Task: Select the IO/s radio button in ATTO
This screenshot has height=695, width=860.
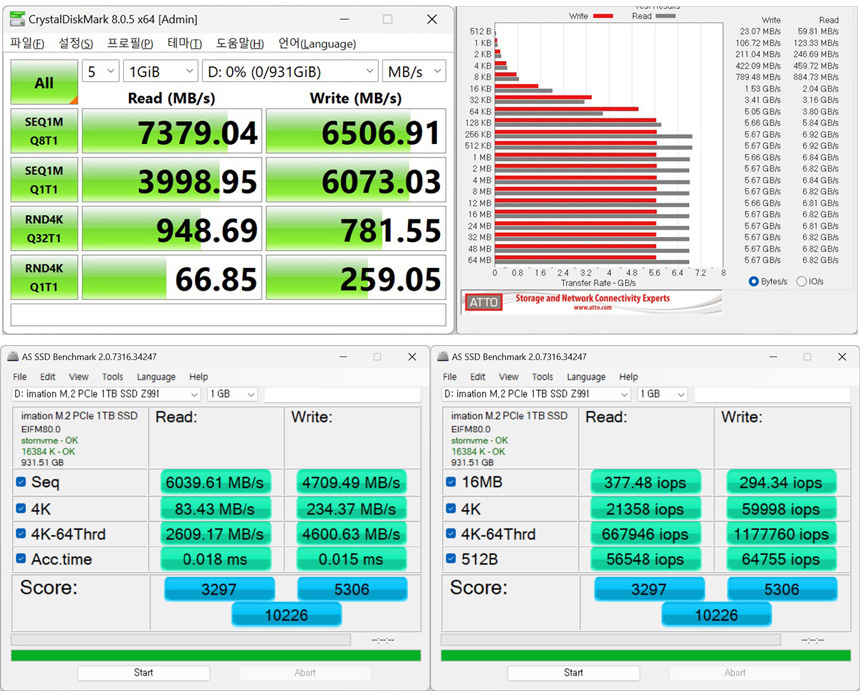Action: click(801, 281)
